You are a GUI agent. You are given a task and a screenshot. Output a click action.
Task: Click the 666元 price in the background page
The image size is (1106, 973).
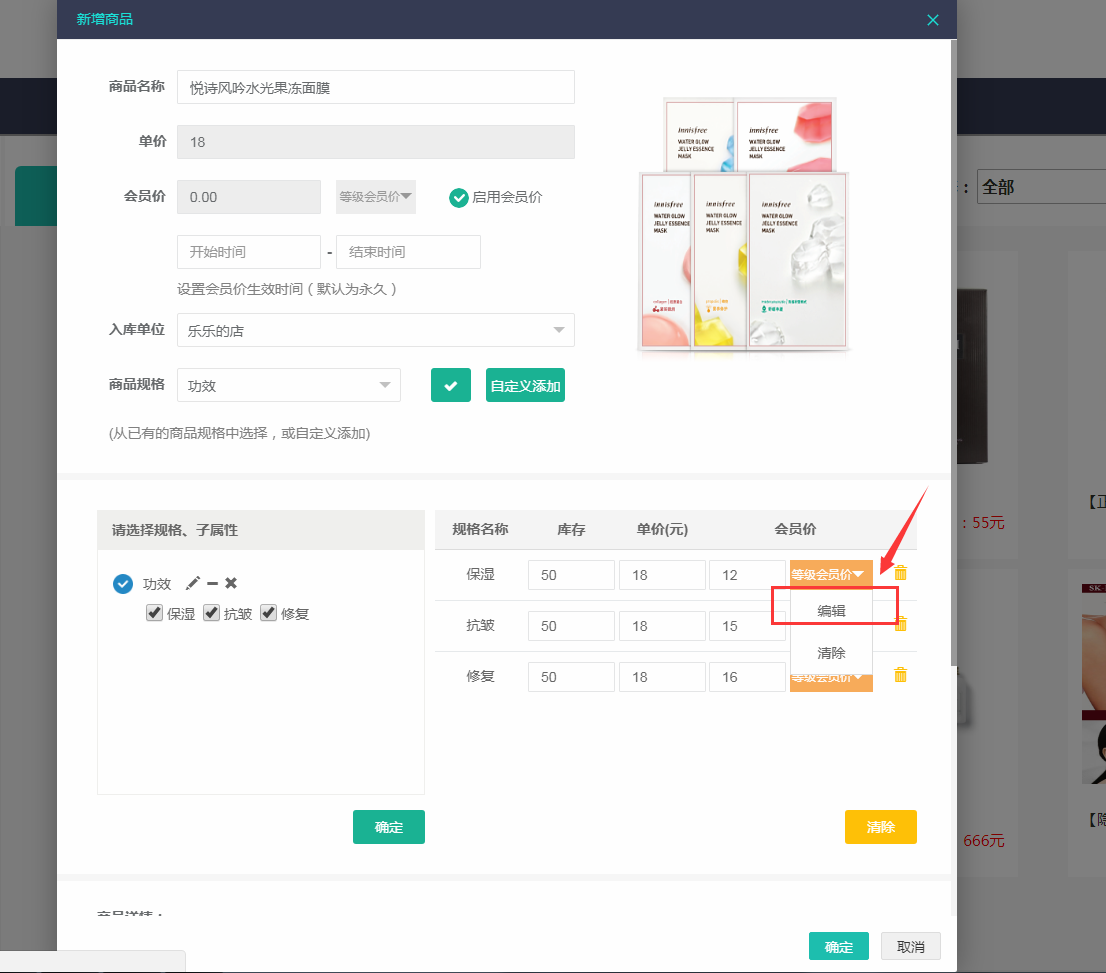coord(983,840)
